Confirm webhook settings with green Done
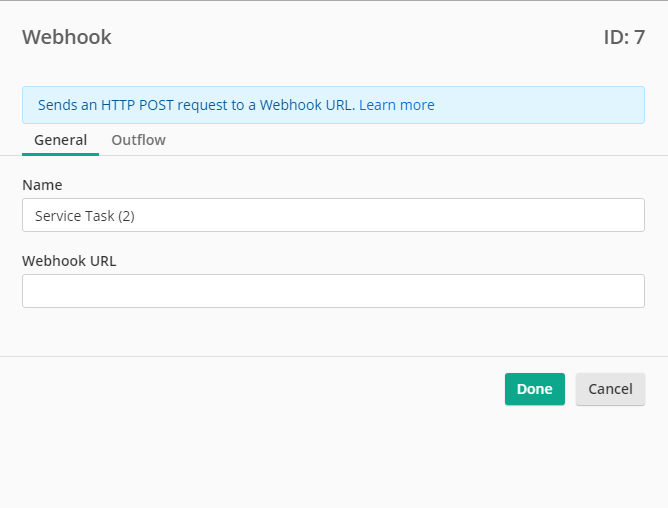 (x=535, y=389)
